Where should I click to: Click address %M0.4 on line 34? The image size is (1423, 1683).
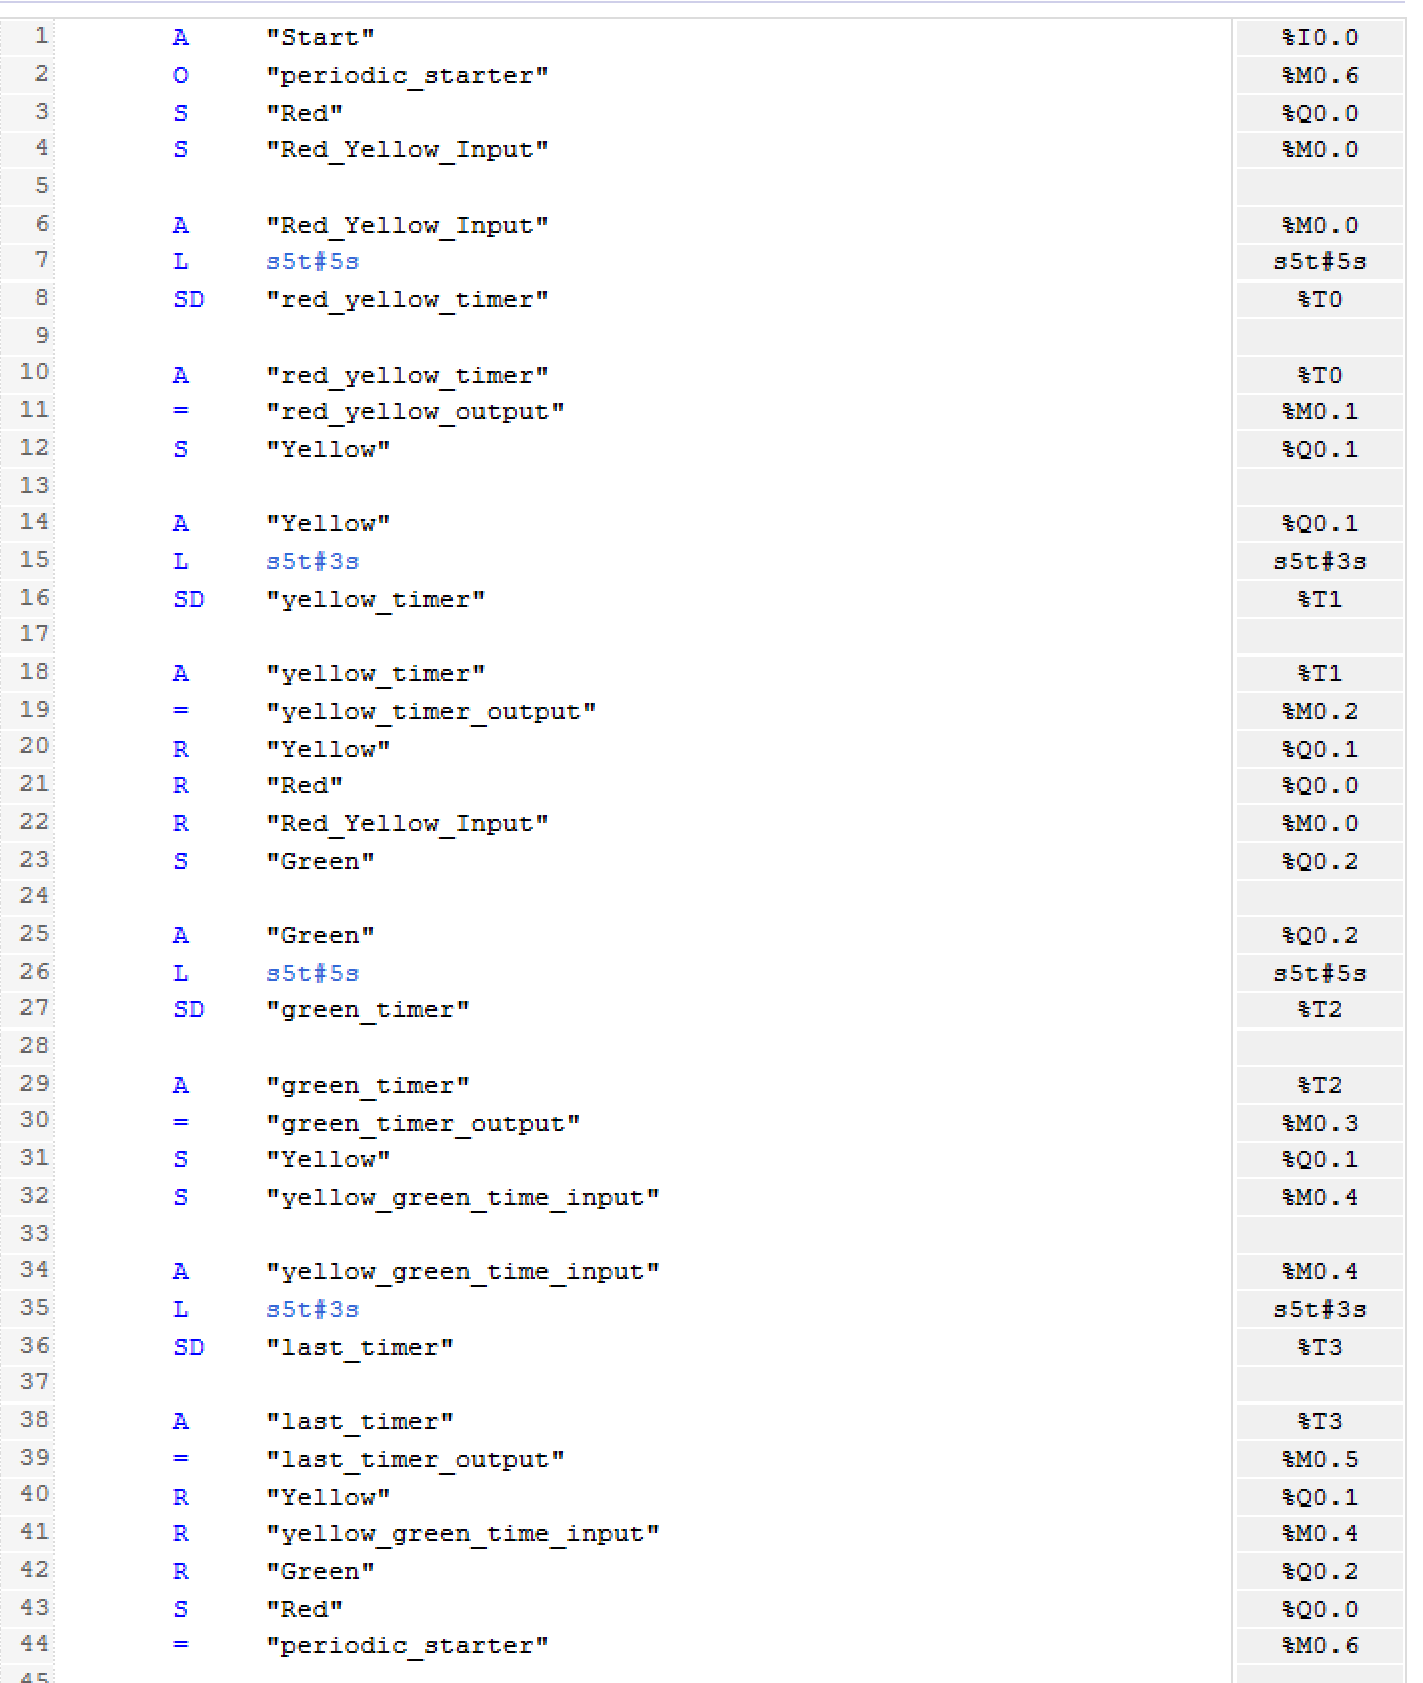pyautogui.click(x=1320, y=1272)
